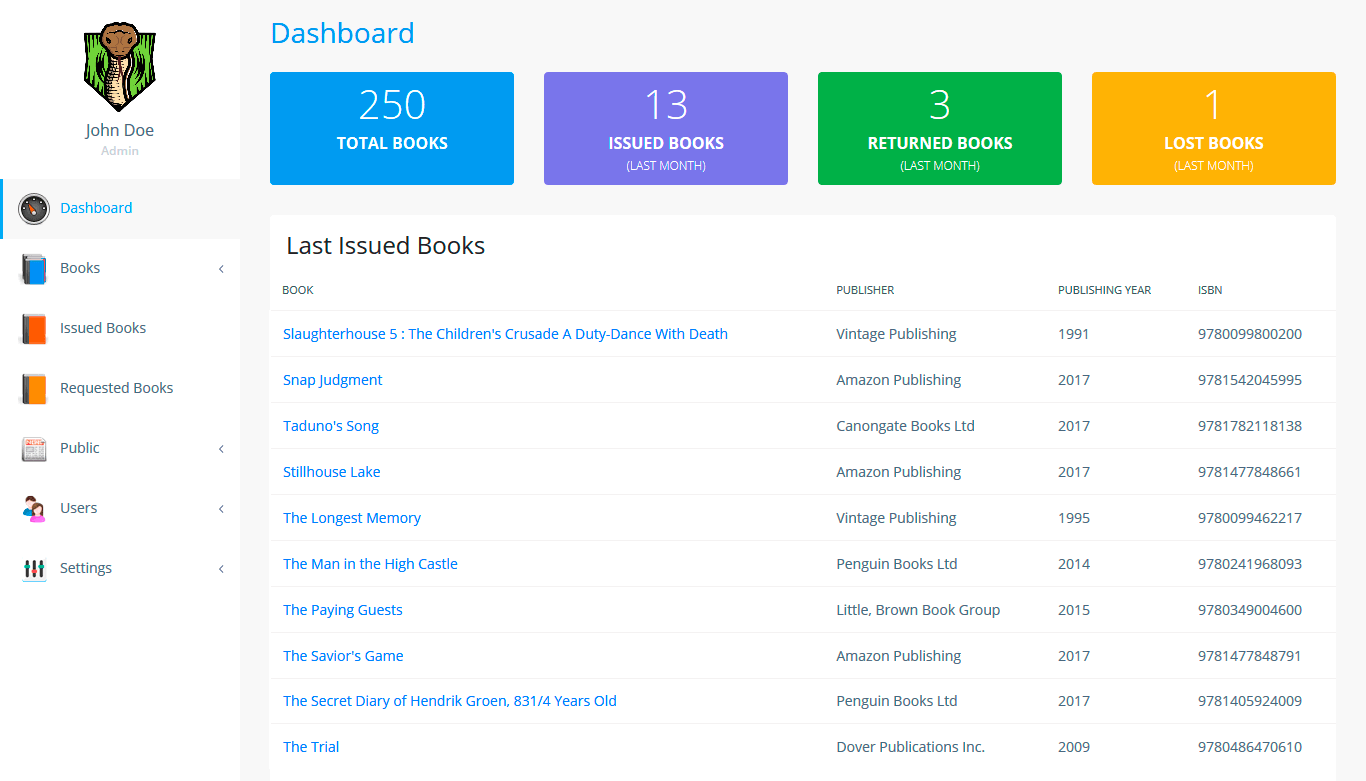Image resolution: width=1366 pixels, height=781 pixels.
Task: Click the Users people icon
Action: (34, 509)
